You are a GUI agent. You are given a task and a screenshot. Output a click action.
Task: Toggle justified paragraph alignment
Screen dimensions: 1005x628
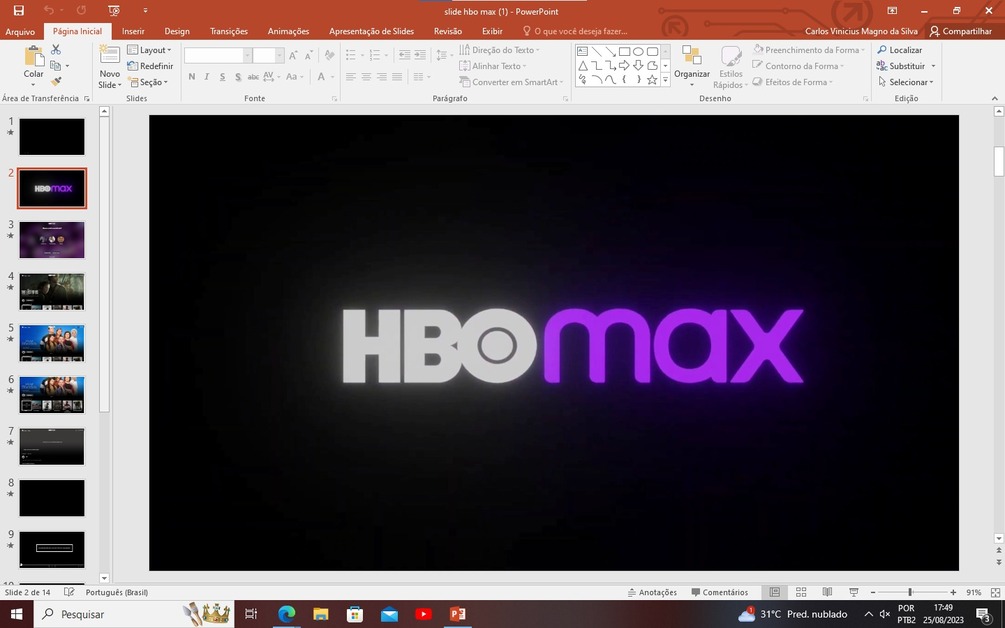pyautogui.click(x=396, y=76)
